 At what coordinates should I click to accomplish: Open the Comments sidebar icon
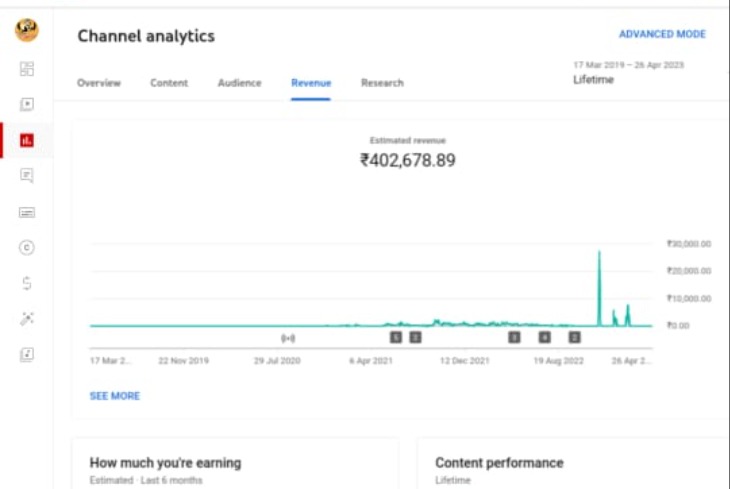pos(27,176)
